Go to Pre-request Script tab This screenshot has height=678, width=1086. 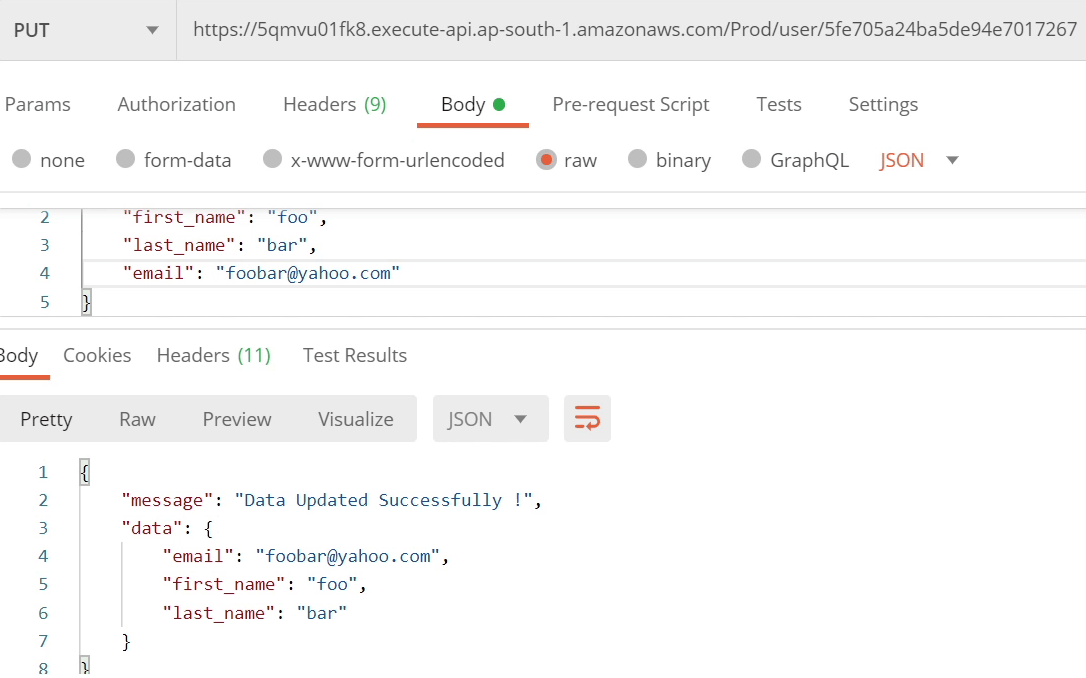[x=630, y=104]
